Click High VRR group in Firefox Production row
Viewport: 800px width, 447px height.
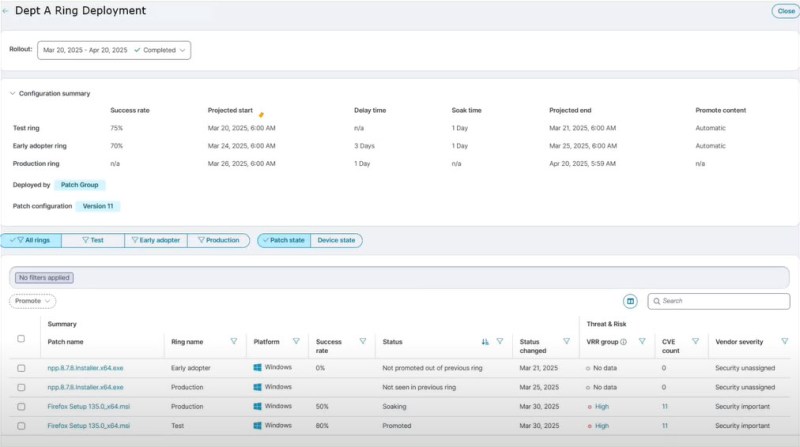[602, 407]
